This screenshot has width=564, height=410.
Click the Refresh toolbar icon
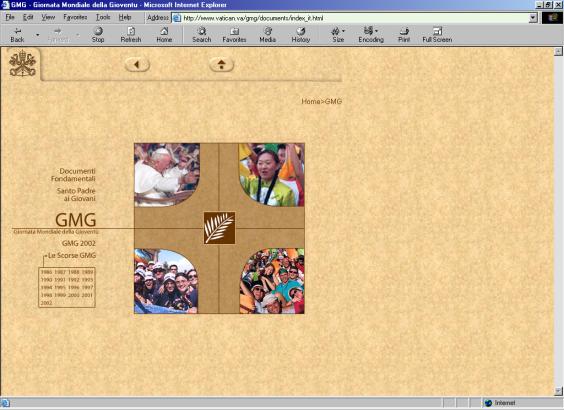coord(131,31)
